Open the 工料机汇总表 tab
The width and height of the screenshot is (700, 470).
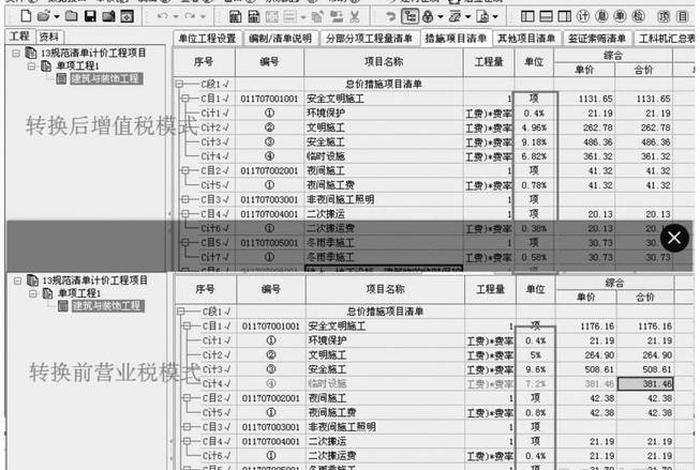point(666,38)
